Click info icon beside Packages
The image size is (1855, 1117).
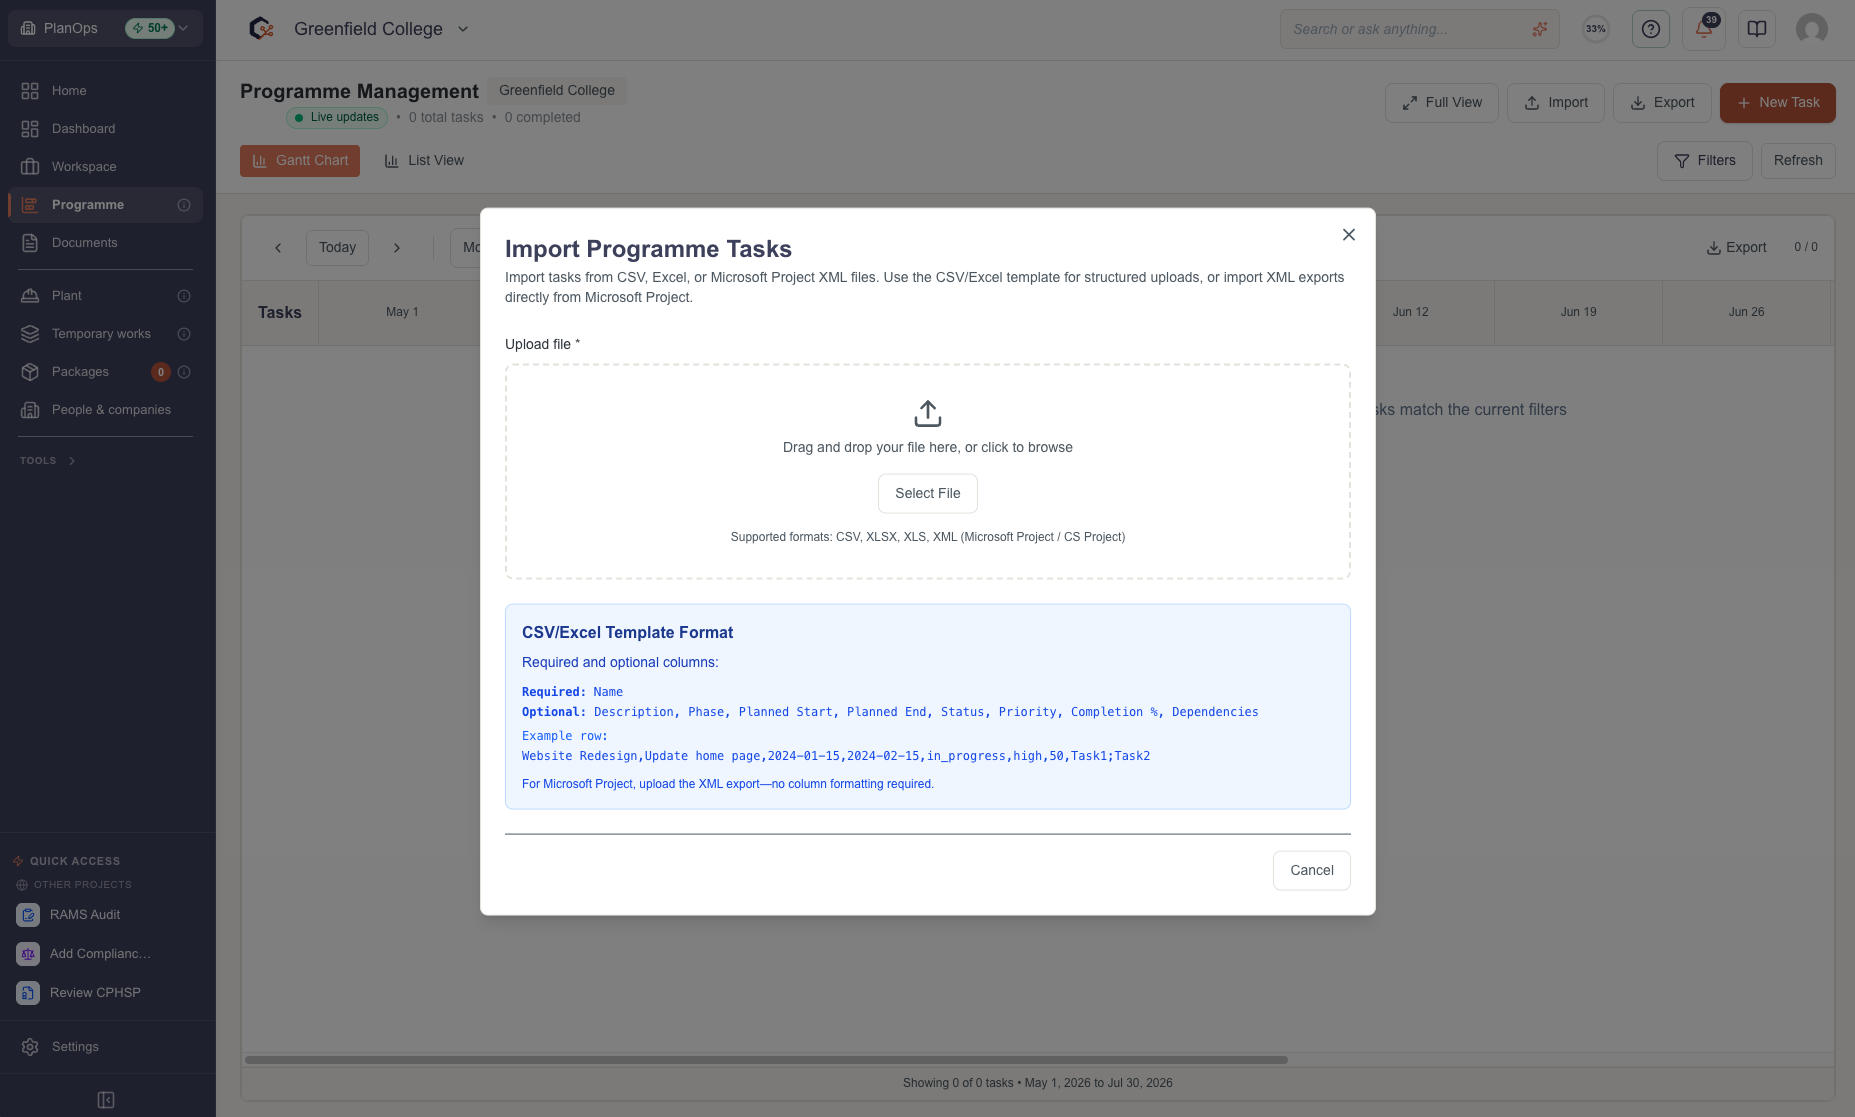click(184, 372)
